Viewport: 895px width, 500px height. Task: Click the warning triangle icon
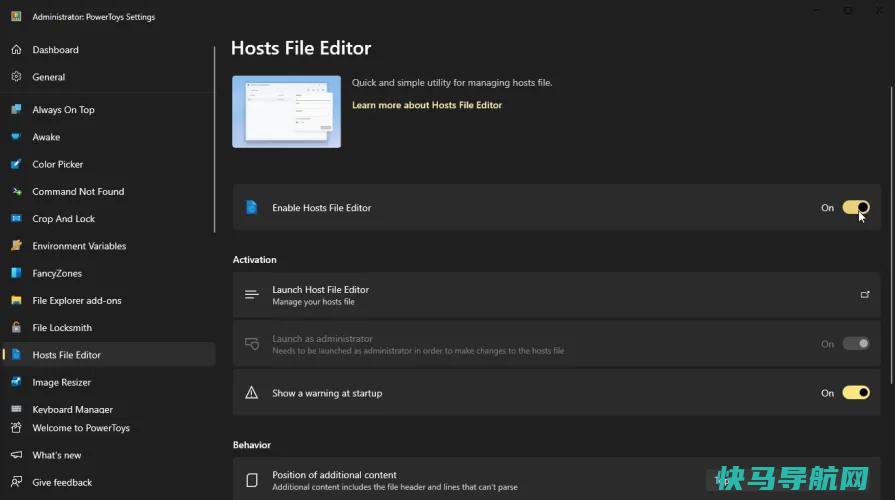click(251, 393)
